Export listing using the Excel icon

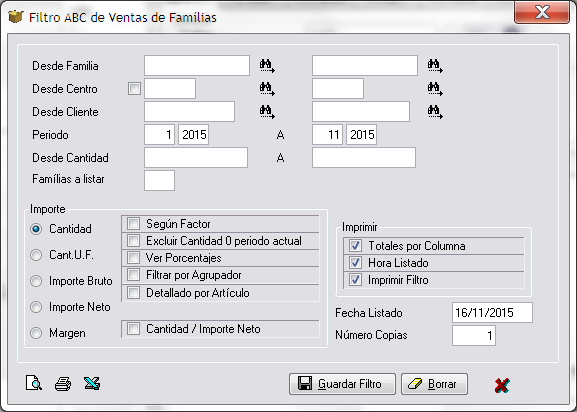pos(92,383)
